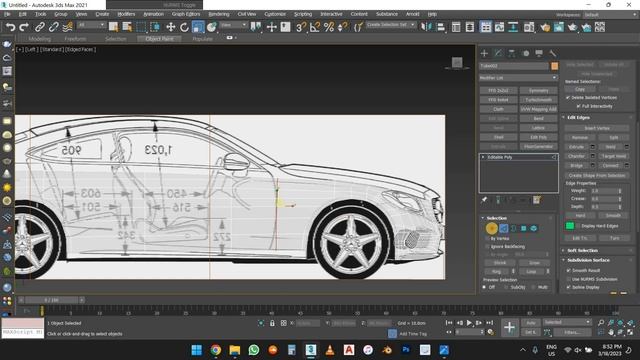
Task: Open the Modifier List dropdown
Action: pyautogui.click(x=518, y=78)
